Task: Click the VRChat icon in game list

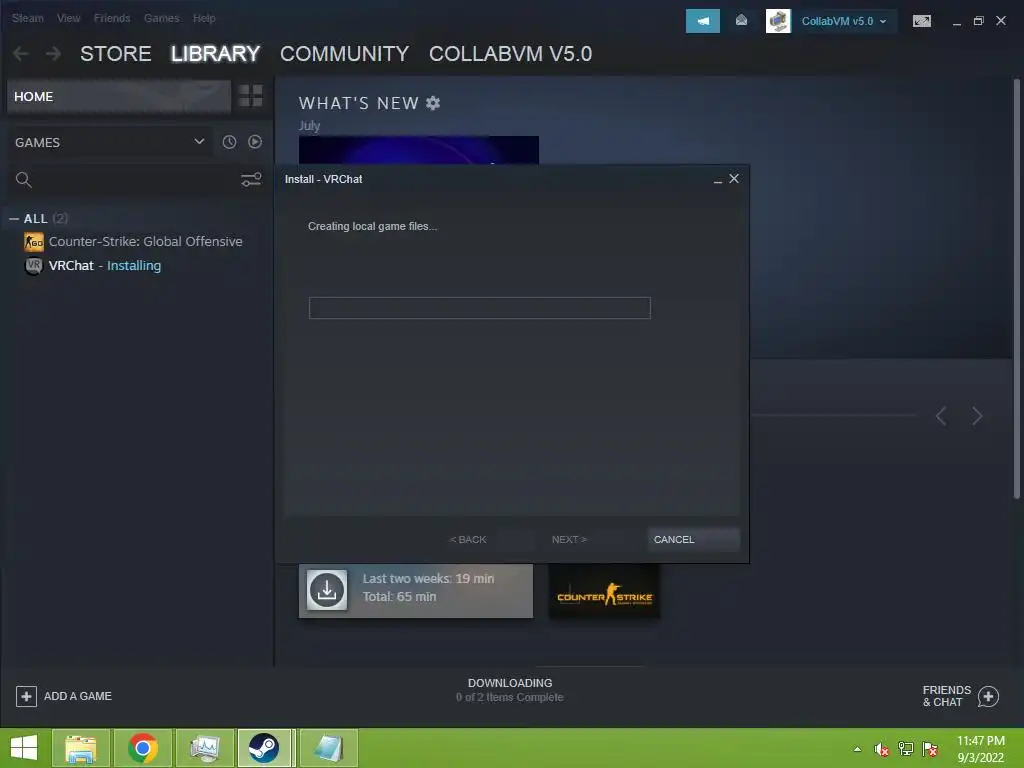Action: coord(34,266)
